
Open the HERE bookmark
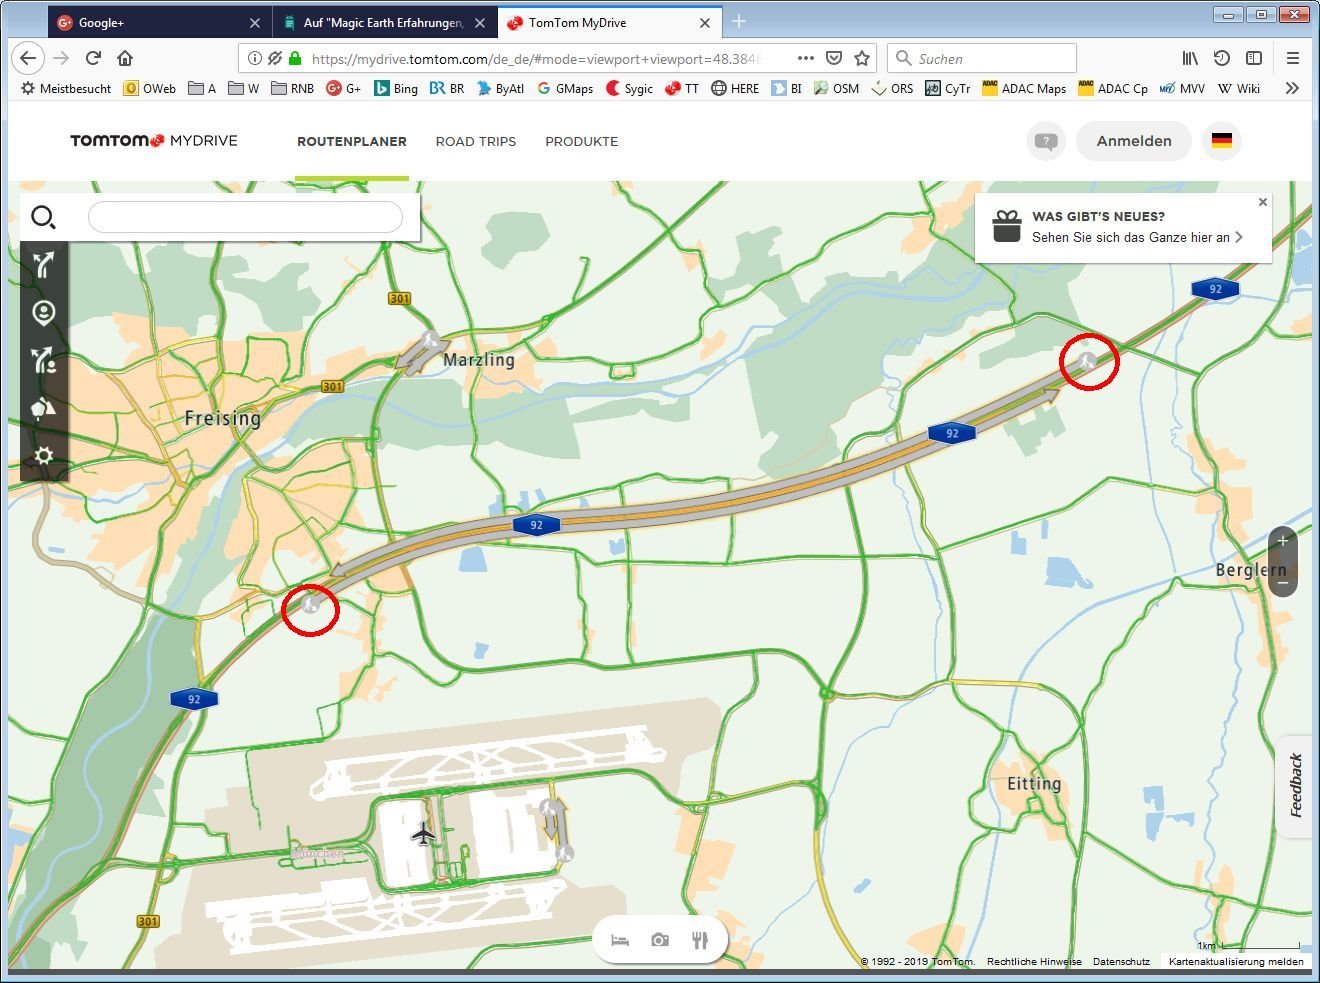click(x=735, y=88)
